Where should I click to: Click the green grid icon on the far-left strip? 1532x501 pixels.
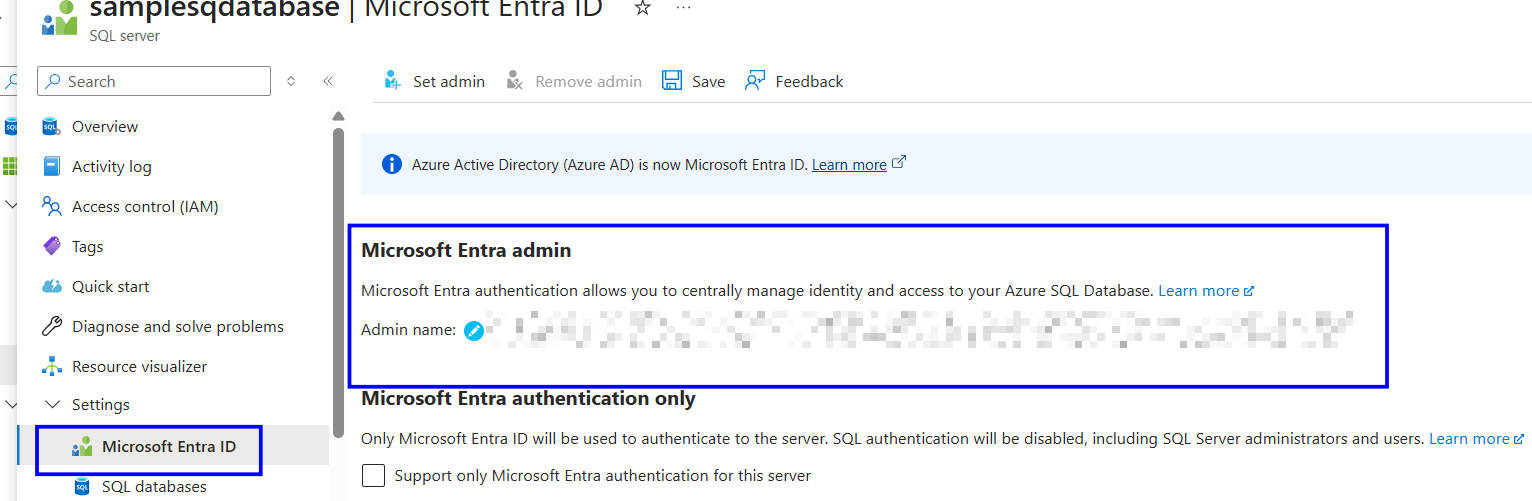11,166
